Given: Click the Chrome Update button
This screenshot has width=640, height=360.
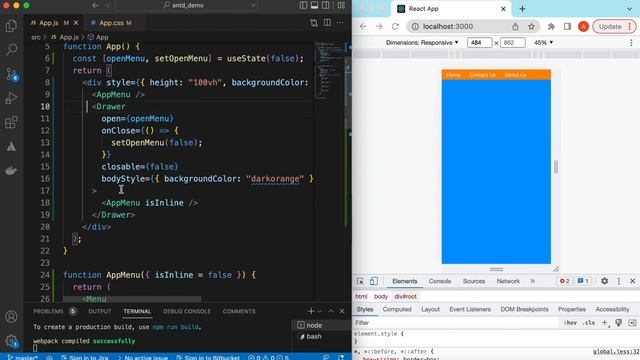Looking at the screenshot, I should click(614, 27).
